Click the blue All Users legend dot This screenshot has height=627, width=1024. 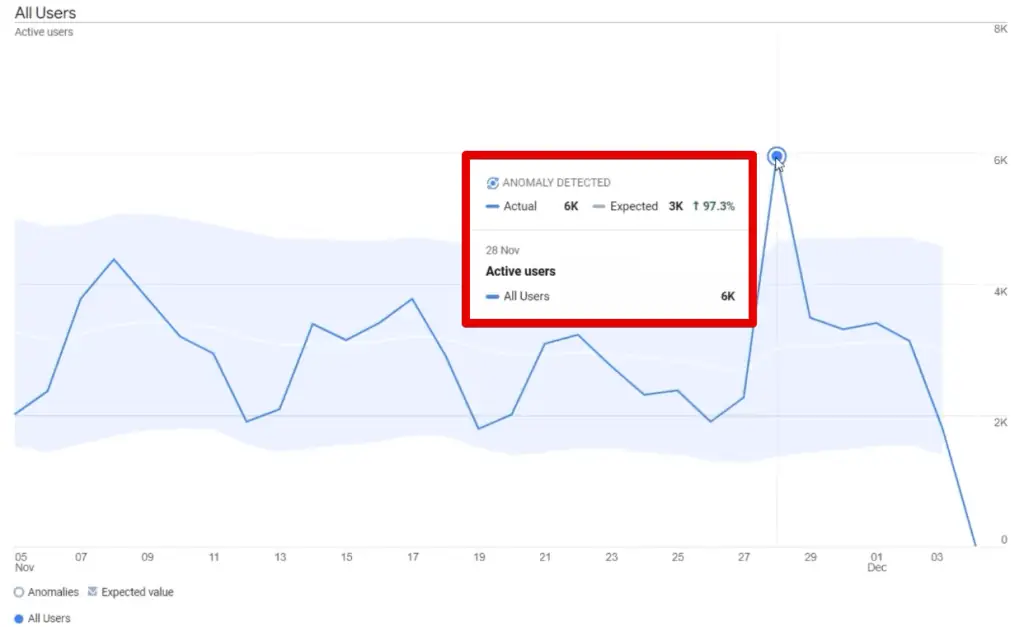coord(19,619)
